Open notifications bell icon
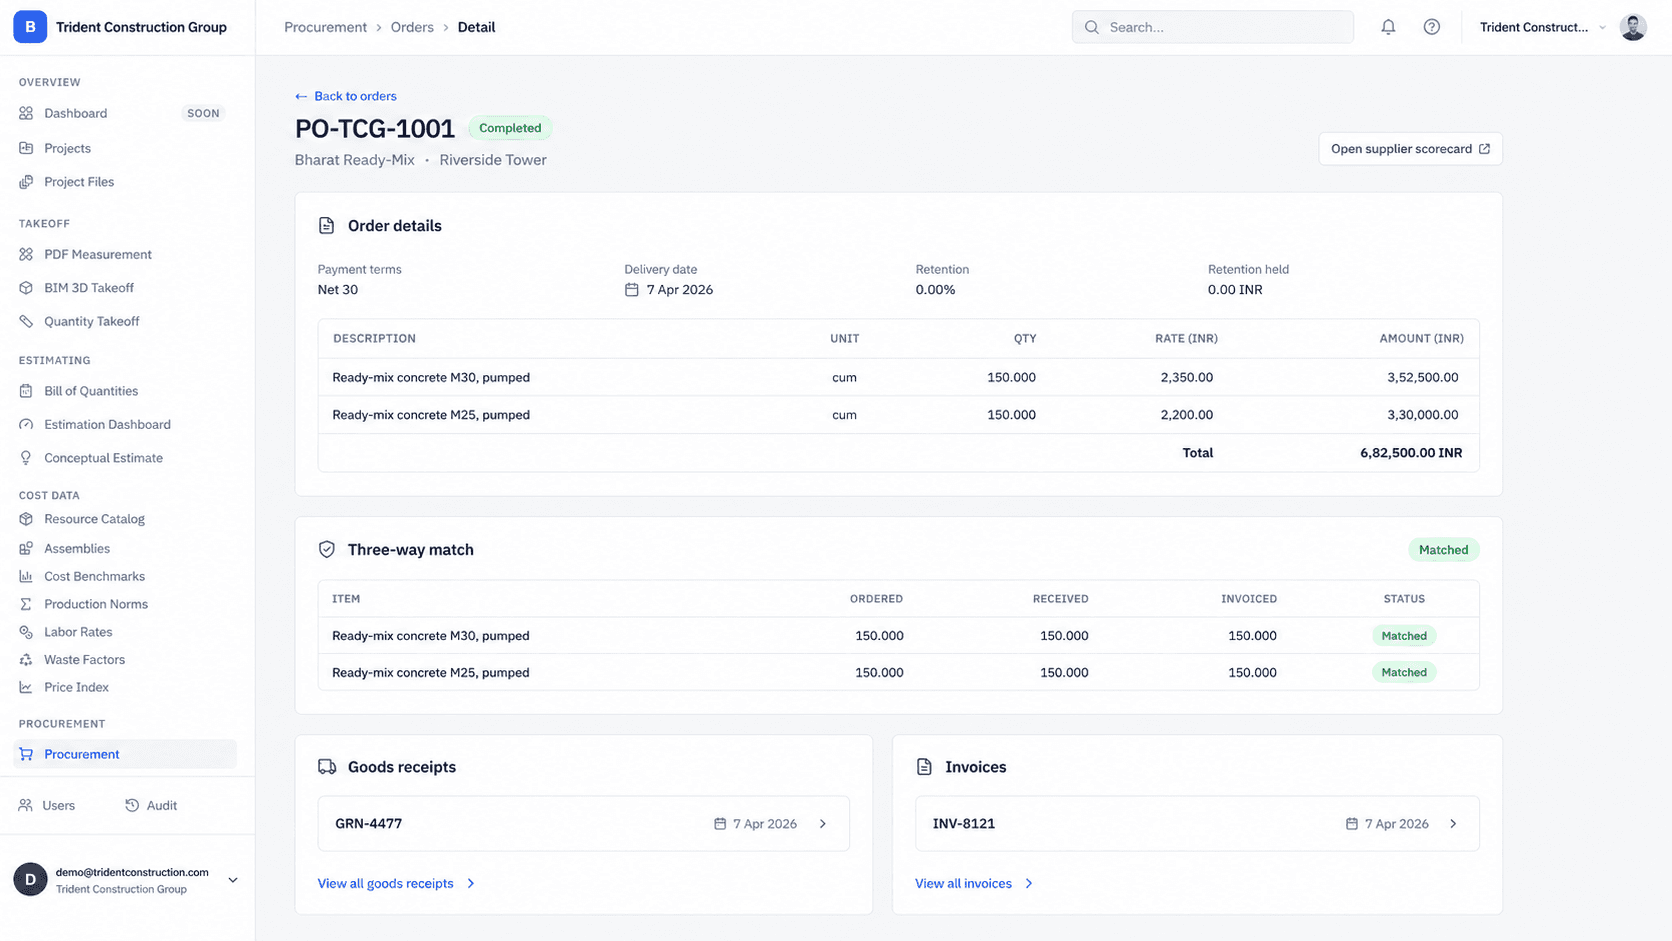Viewport: 1672px width, 941px height. click(x=1388, y=27)
